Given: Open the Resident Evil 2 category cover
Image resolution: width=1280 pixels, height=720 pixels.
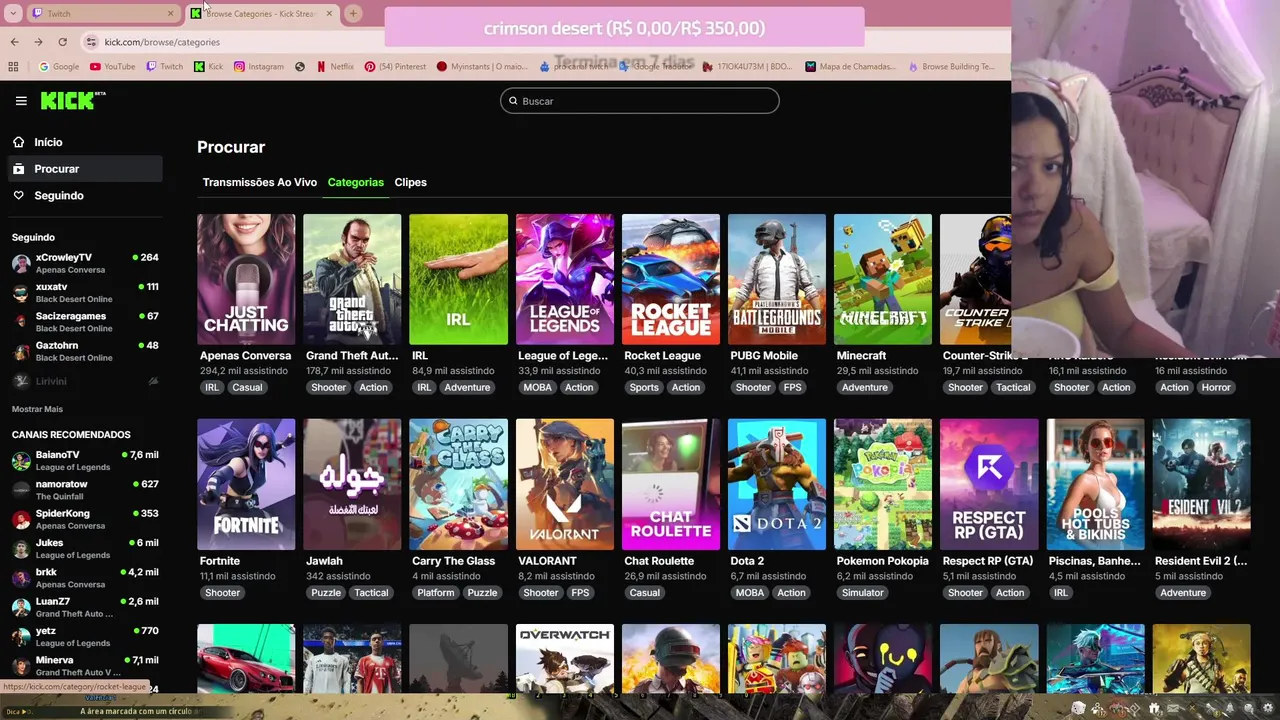Looking at the screenshot, I should point(1201,484).
